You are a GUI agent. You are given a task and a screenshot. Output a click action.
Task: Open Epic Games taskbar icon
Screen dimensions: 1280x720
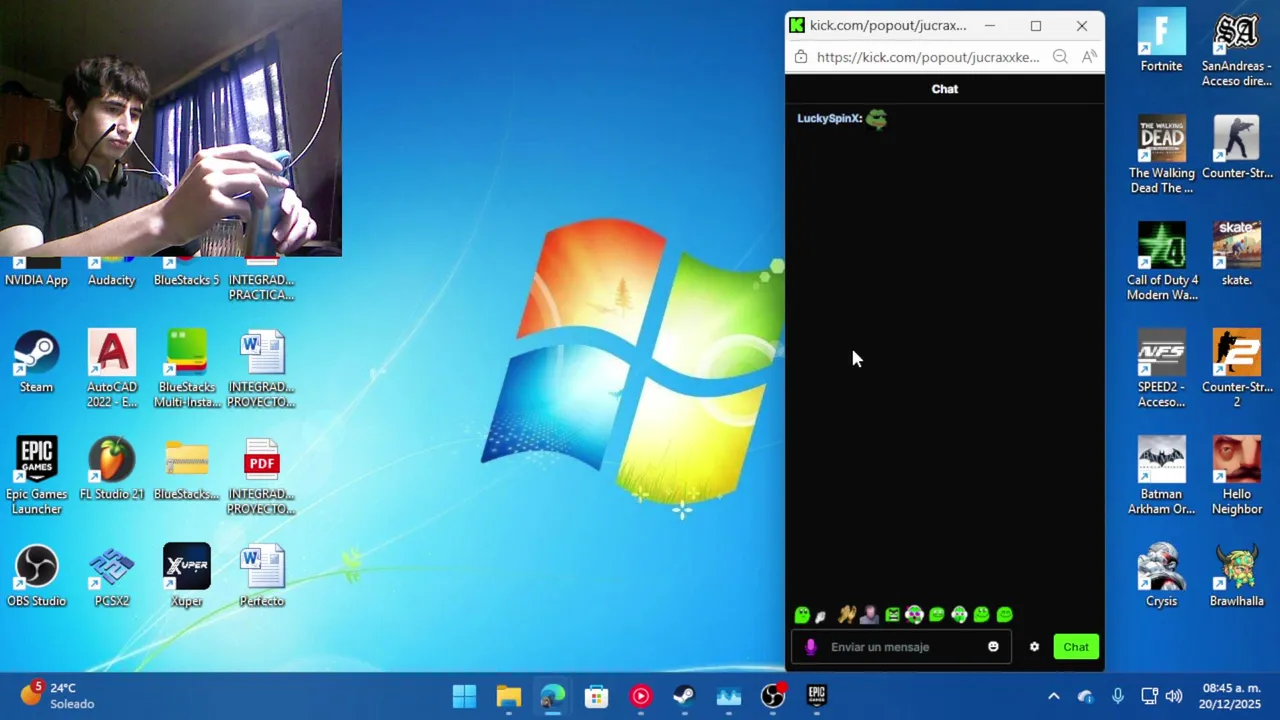(x=817, y=696)
